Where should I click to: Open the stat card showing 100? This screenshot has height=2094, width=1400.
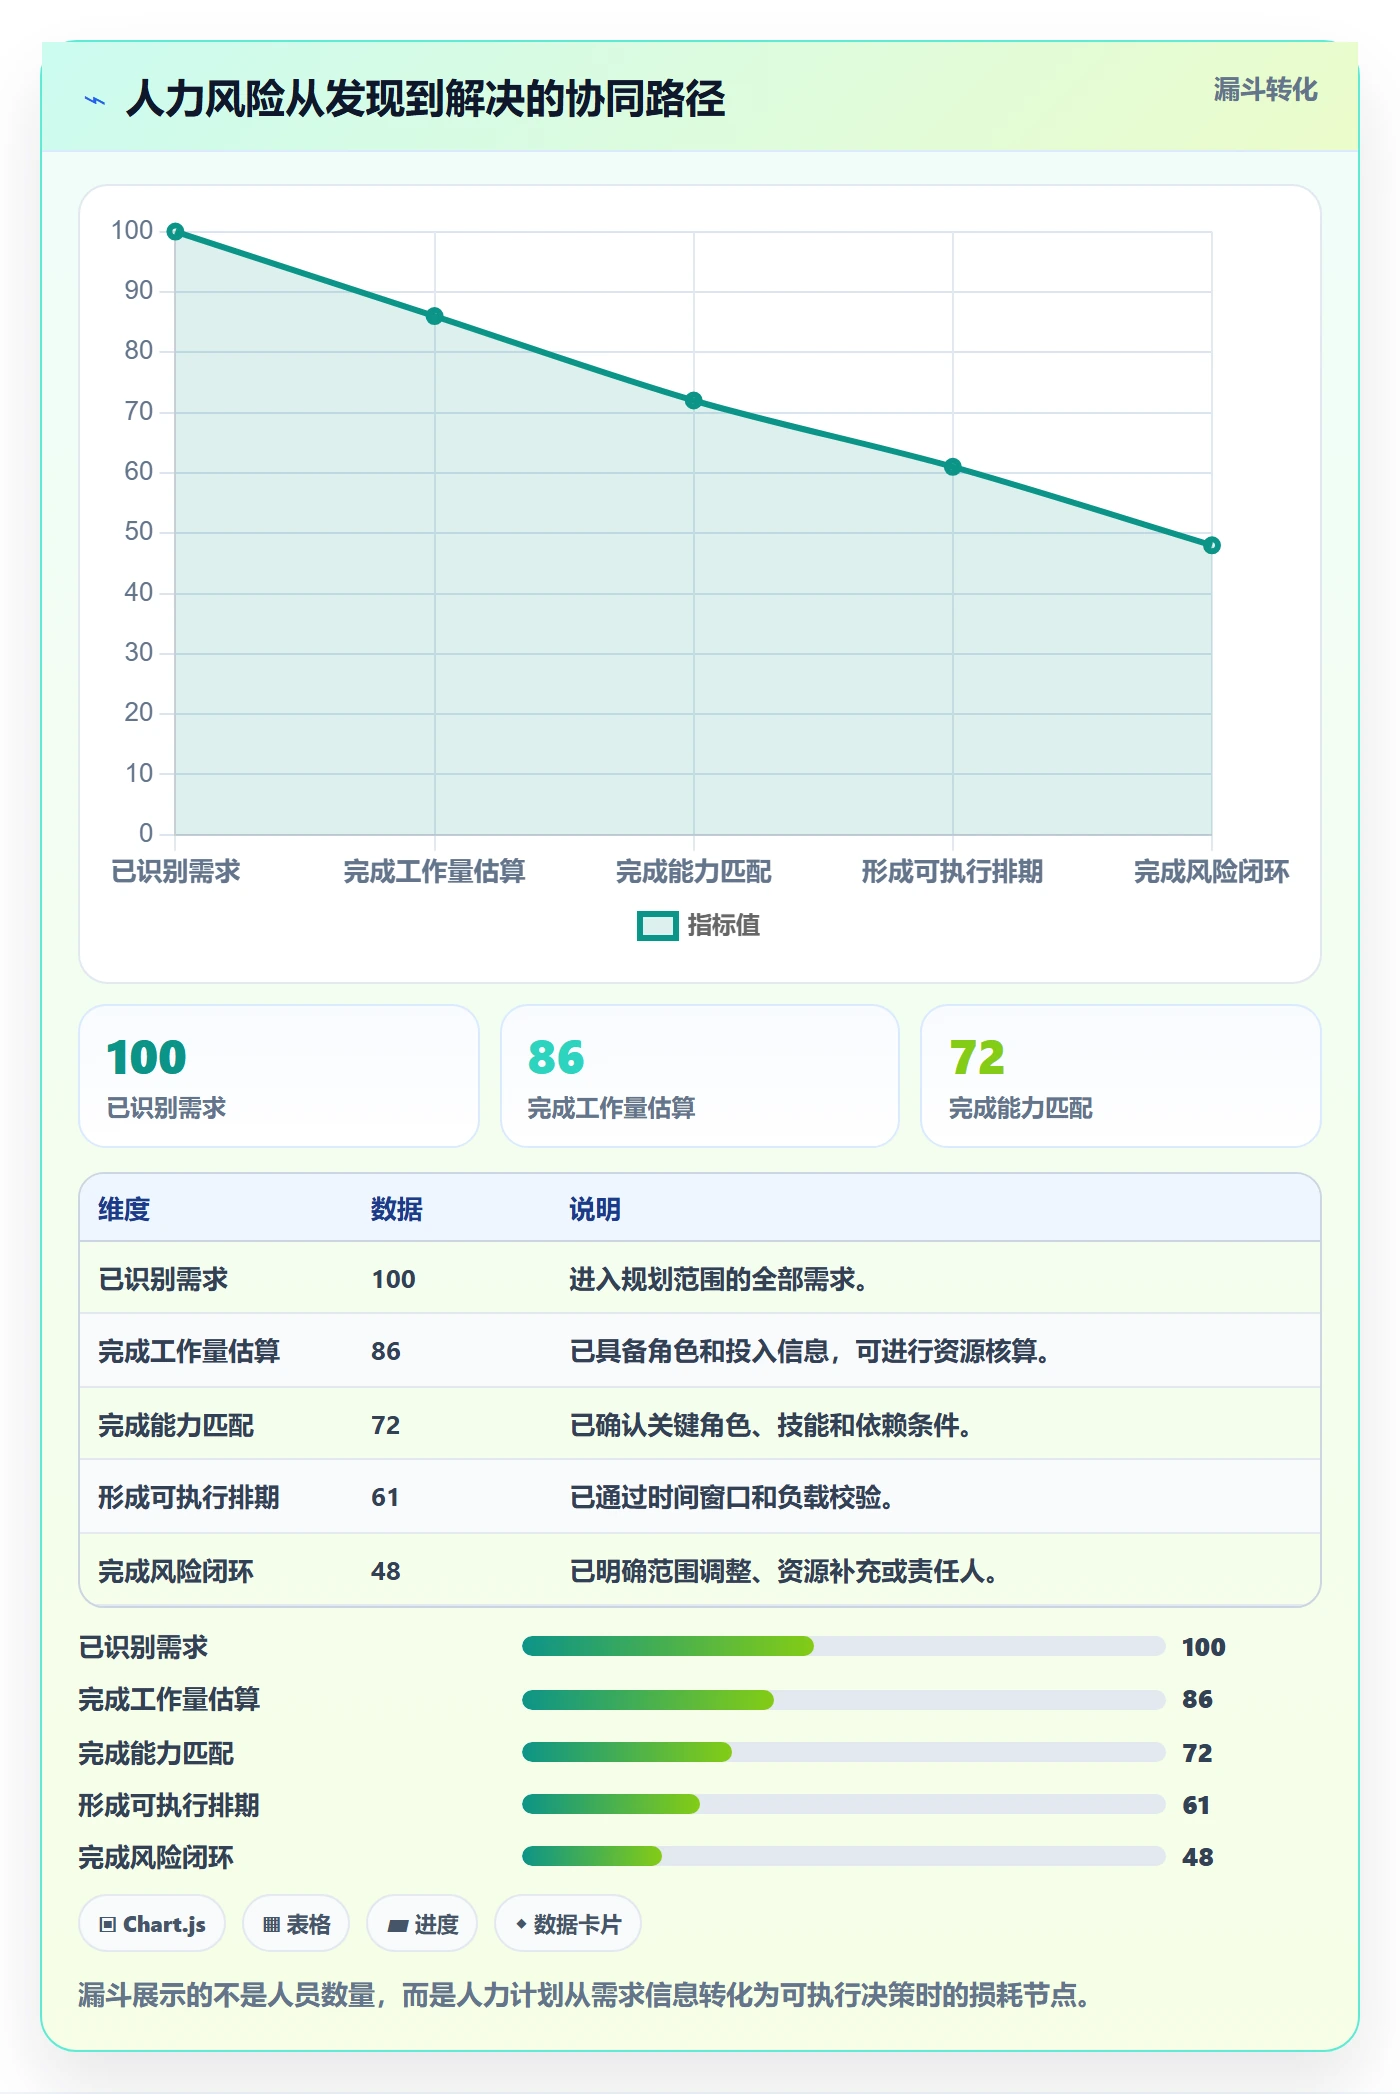coord(279,1076)
